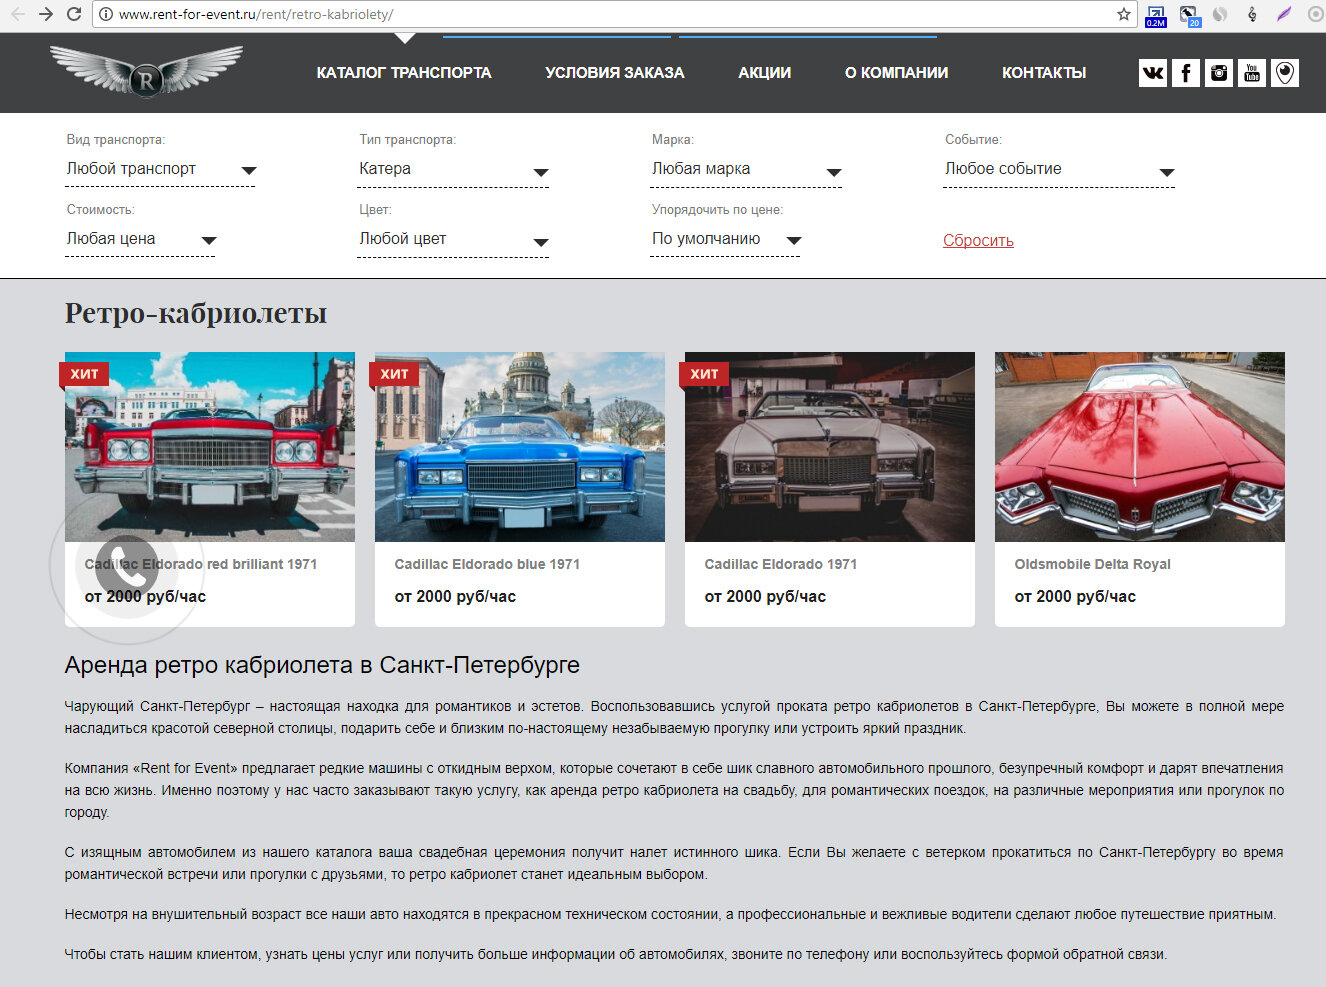Open the Periscope social page

(1285, 73)
